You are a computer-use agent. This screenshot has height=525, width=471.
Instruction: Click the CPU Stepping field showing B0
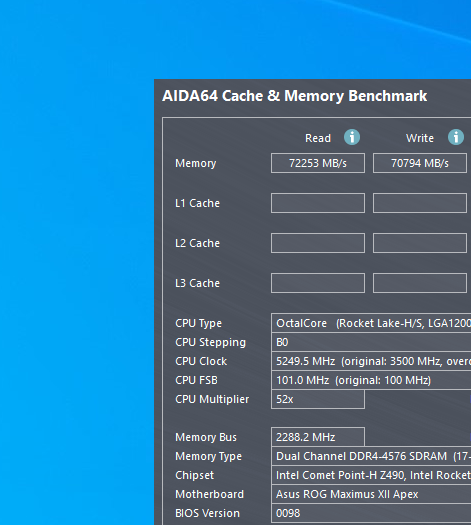point(371,342)
